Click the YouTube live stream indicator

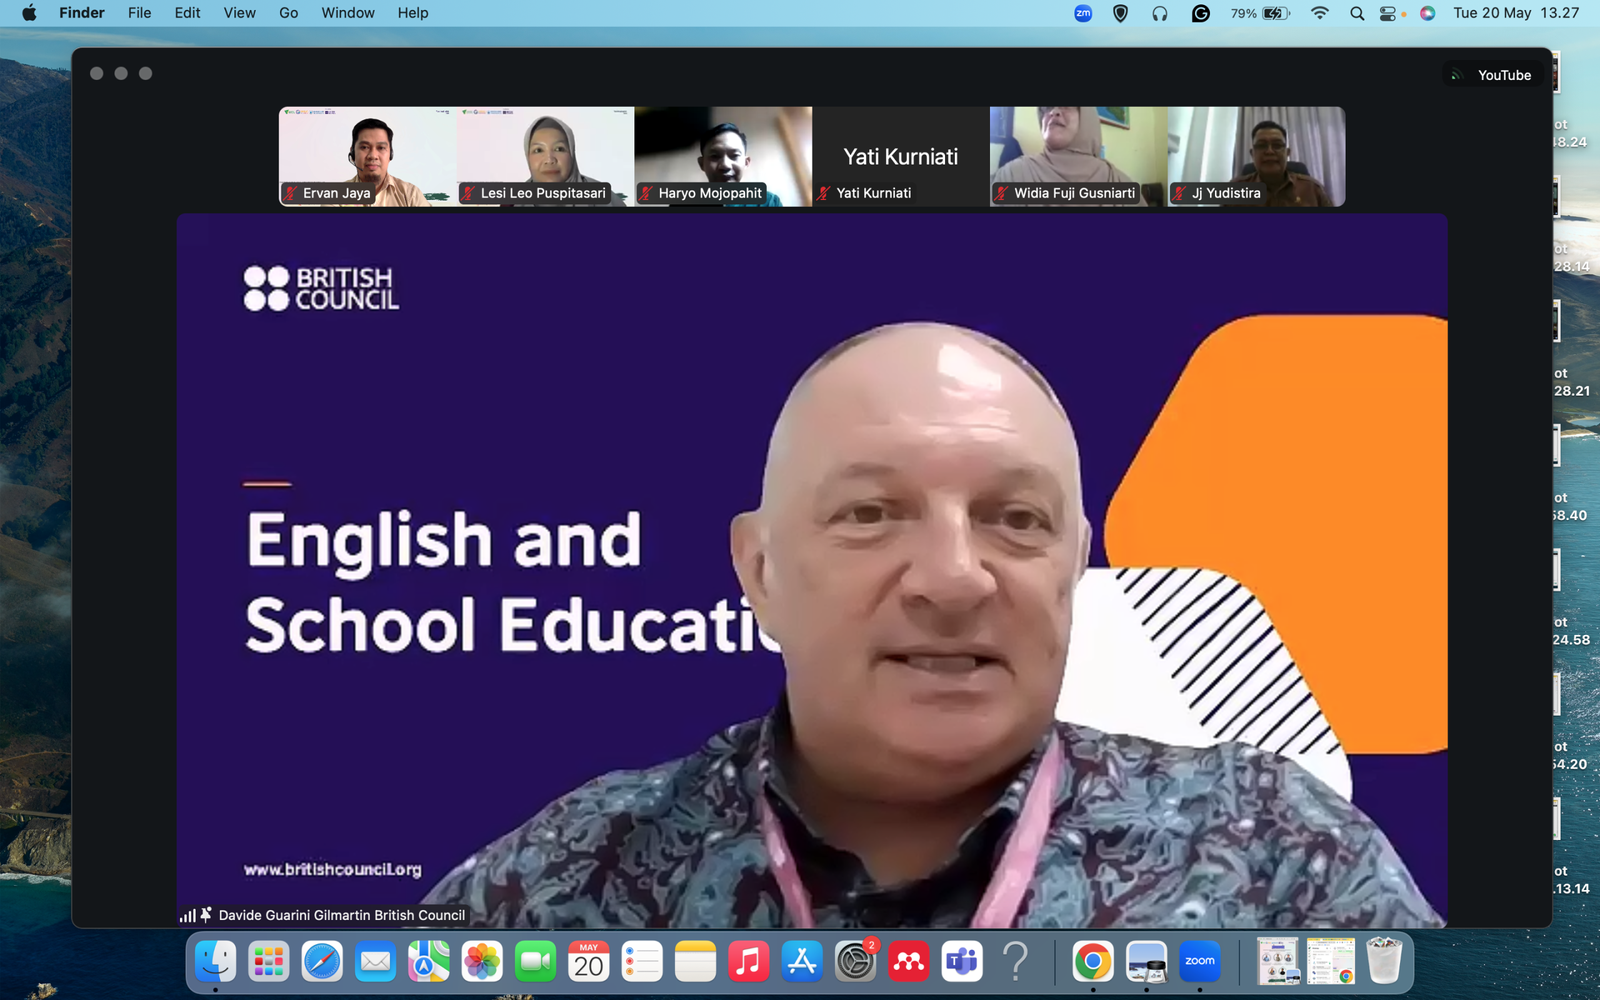point(1494,75)
